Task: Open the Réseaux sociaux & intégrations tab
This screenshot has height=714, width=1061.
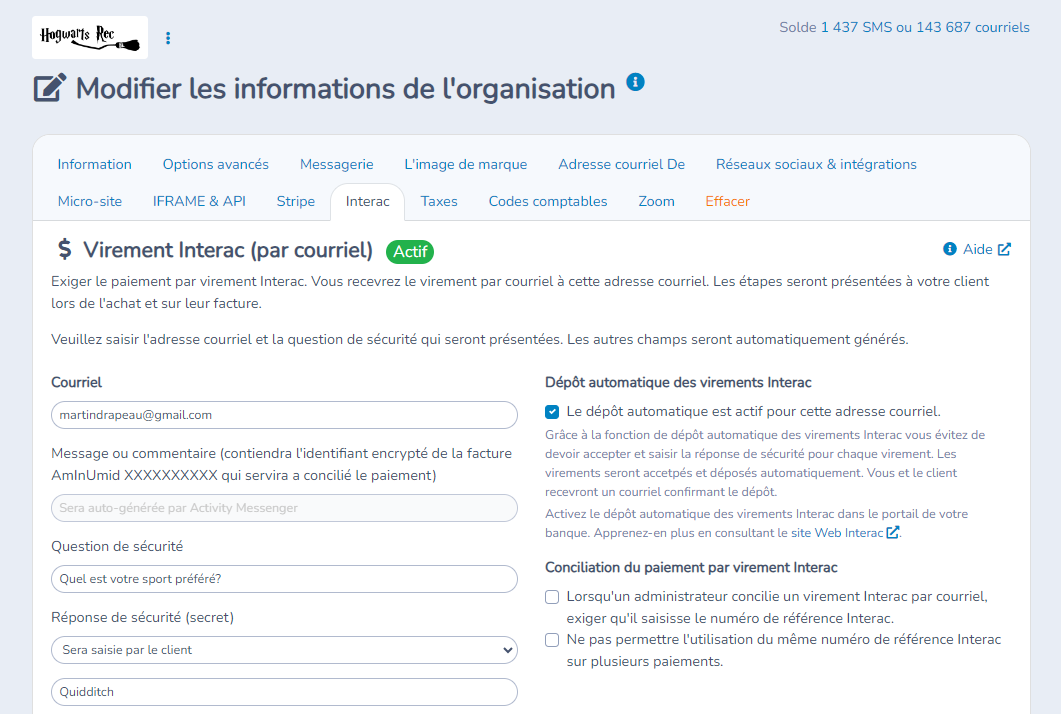Action: 816,164
